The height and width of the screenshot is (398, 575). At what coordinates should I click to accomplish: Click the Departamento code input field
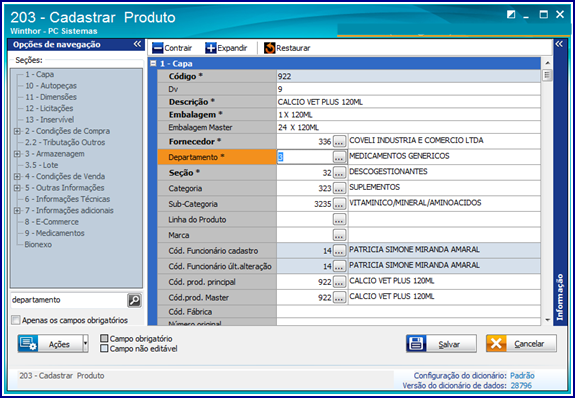pyautogui.click(x=305, y=157)
